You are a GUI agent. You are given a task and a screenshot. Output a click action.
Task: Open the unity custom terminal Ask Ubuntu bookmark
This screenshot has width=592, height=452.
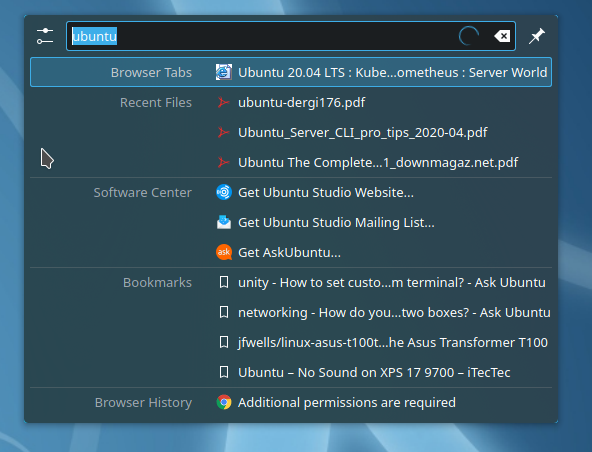tap(392, 282)
